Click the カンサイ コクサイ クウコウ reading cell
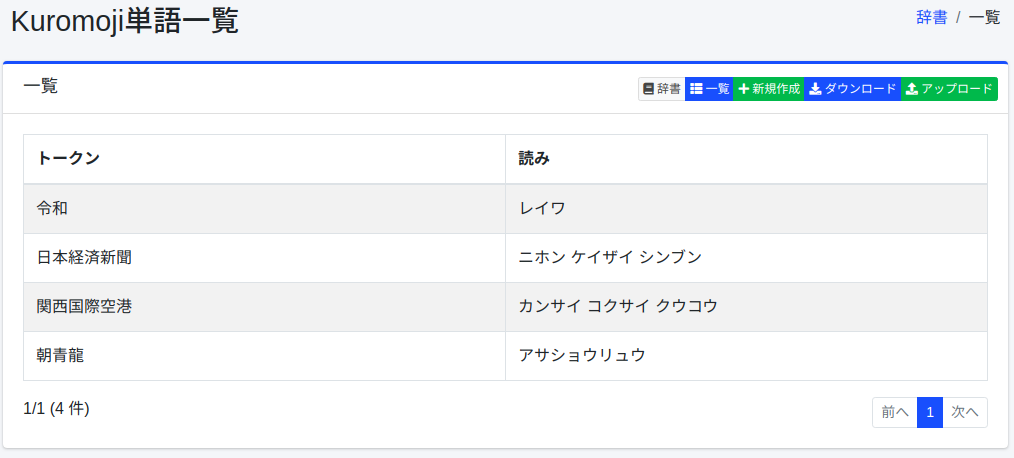1014x458 pixels. click(618, 306)
